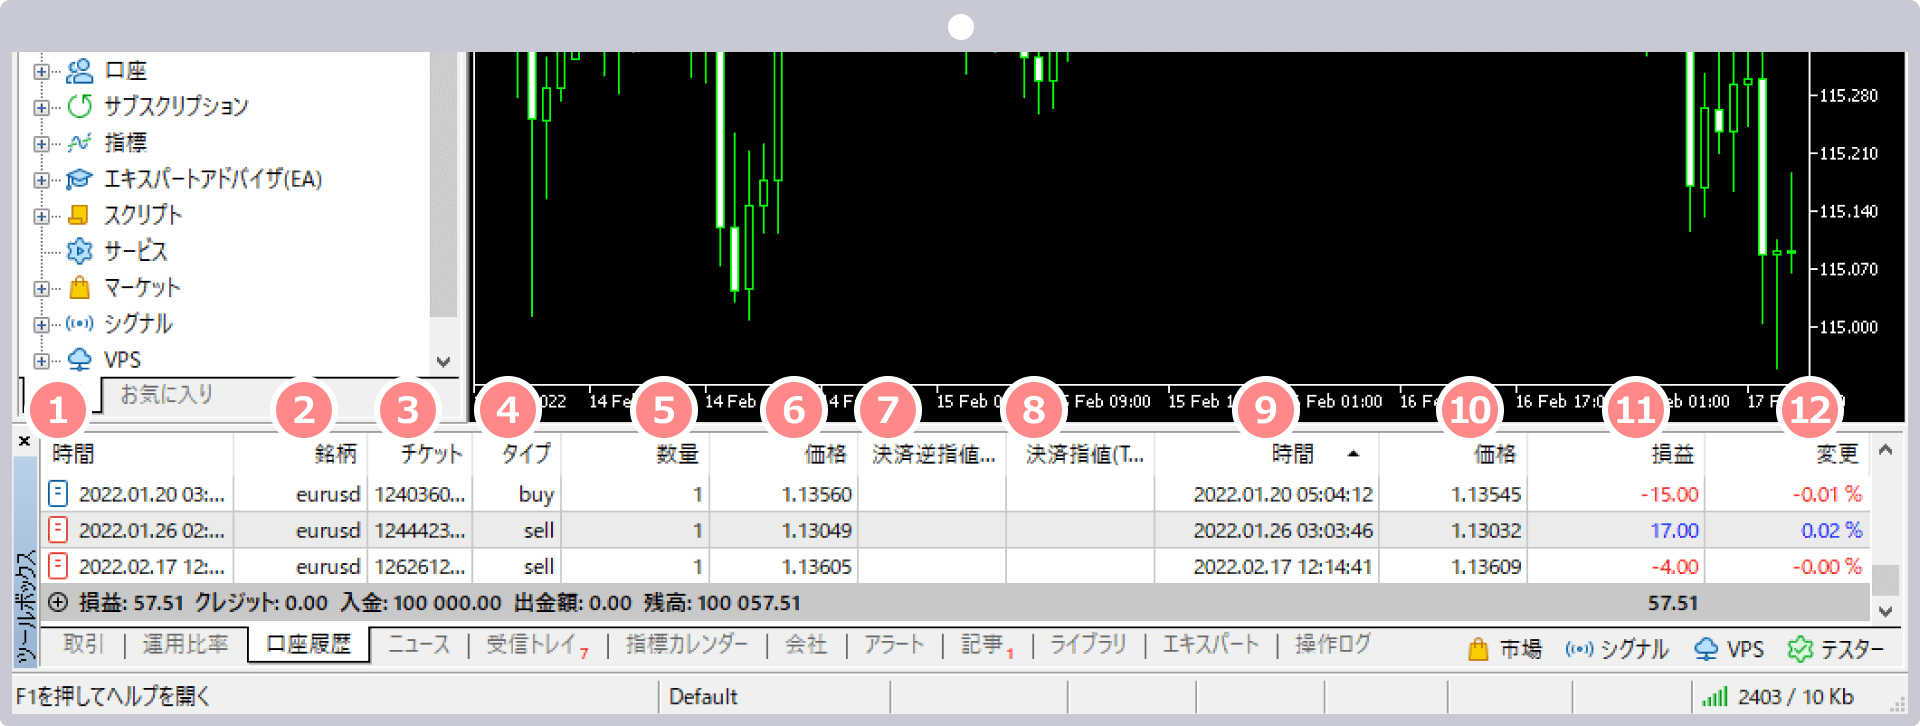Open the エキスパート tab
The image size is (1920, 726).
1210,644
